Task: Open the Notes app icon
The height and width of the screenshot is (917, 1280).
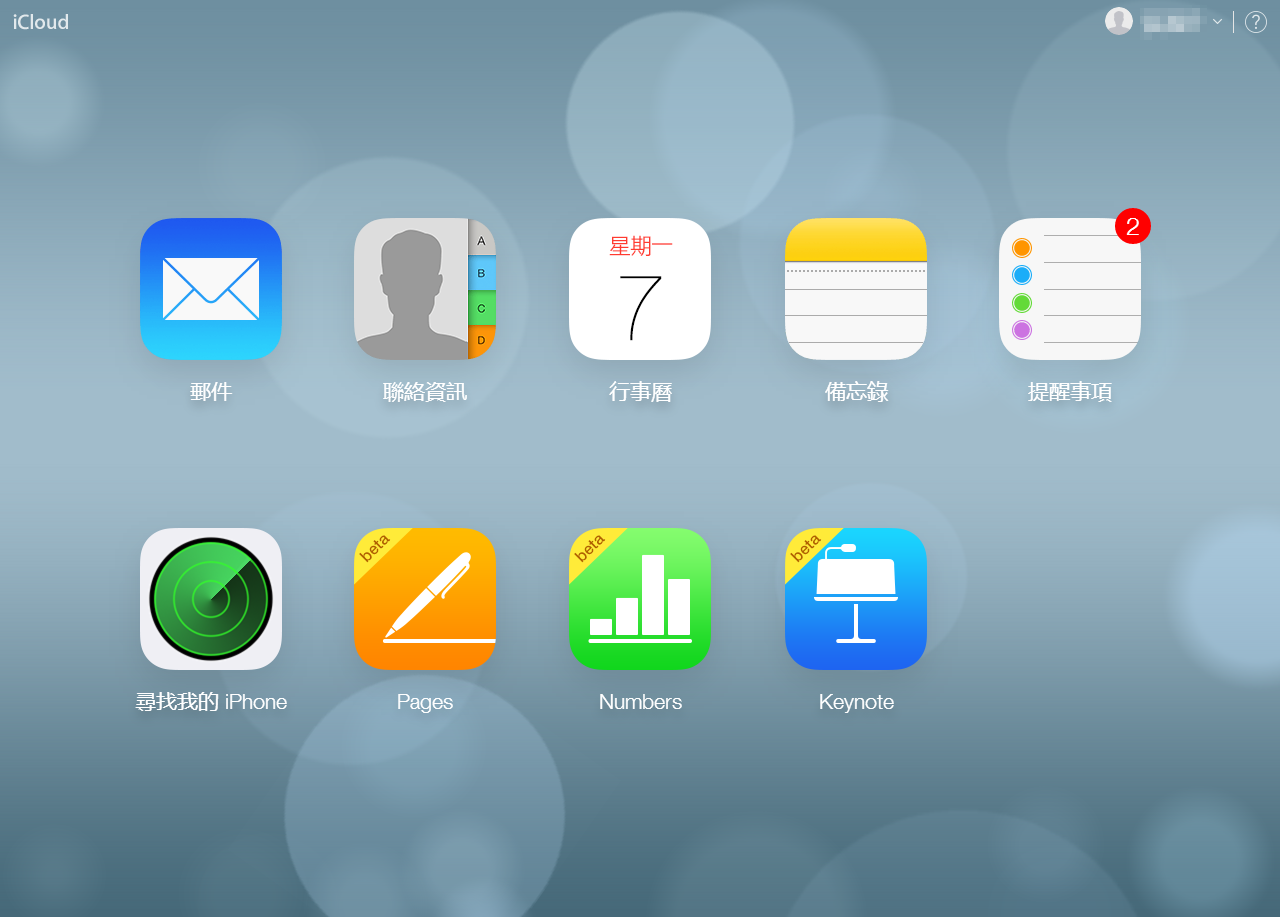Action: (856, 289)
